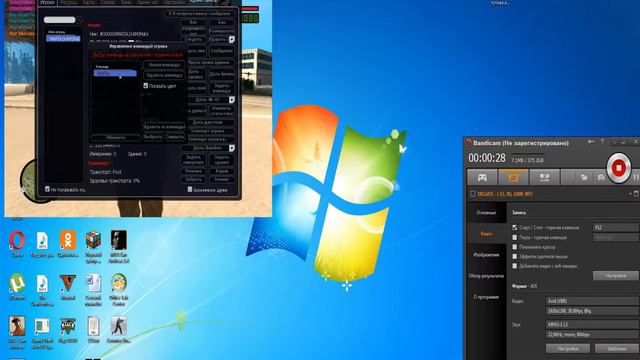This screenshot has height=360, width=640.
Task: Click Закрыть button in team dialog
Action: pos(175,137)
